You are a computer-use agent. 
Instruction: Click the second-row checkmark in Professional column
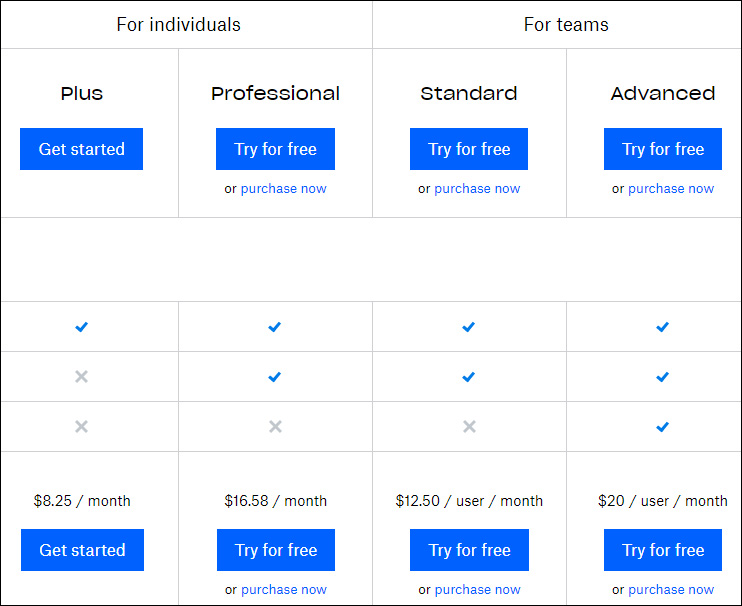point(274,377)
